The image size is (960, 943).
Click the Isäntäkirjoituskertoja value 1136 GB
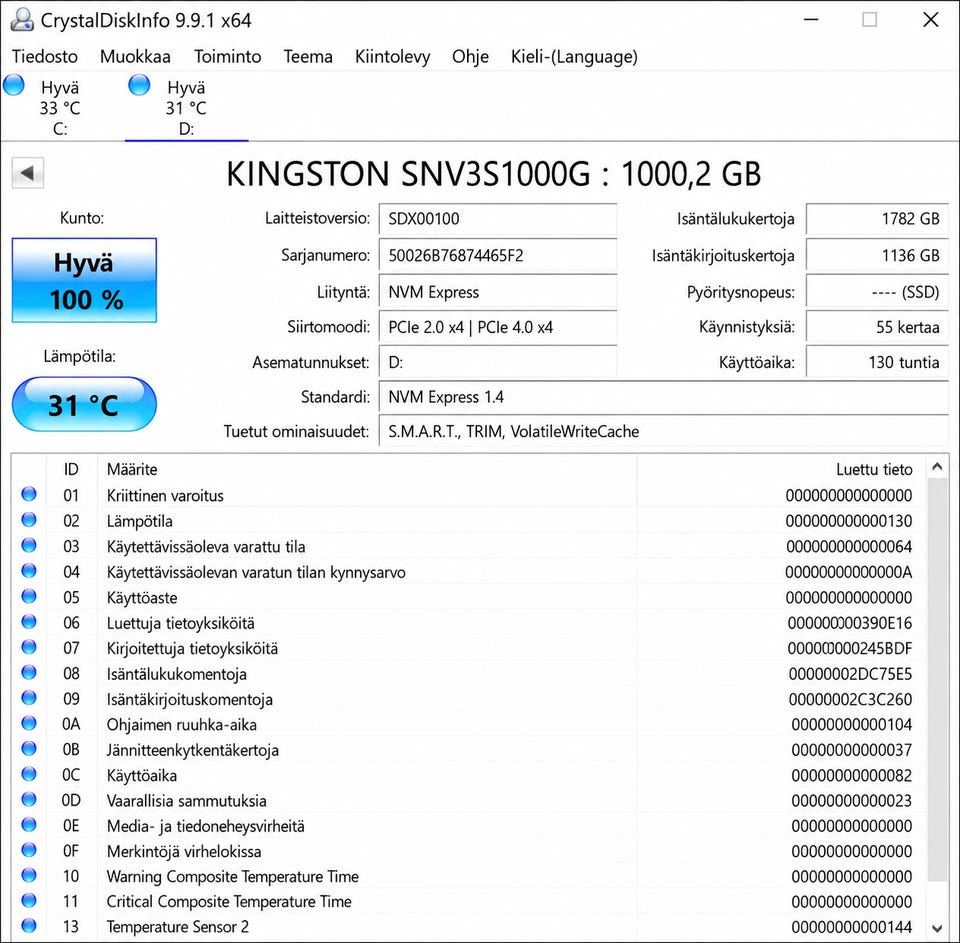pyautogui.click(x=877, y=255)
